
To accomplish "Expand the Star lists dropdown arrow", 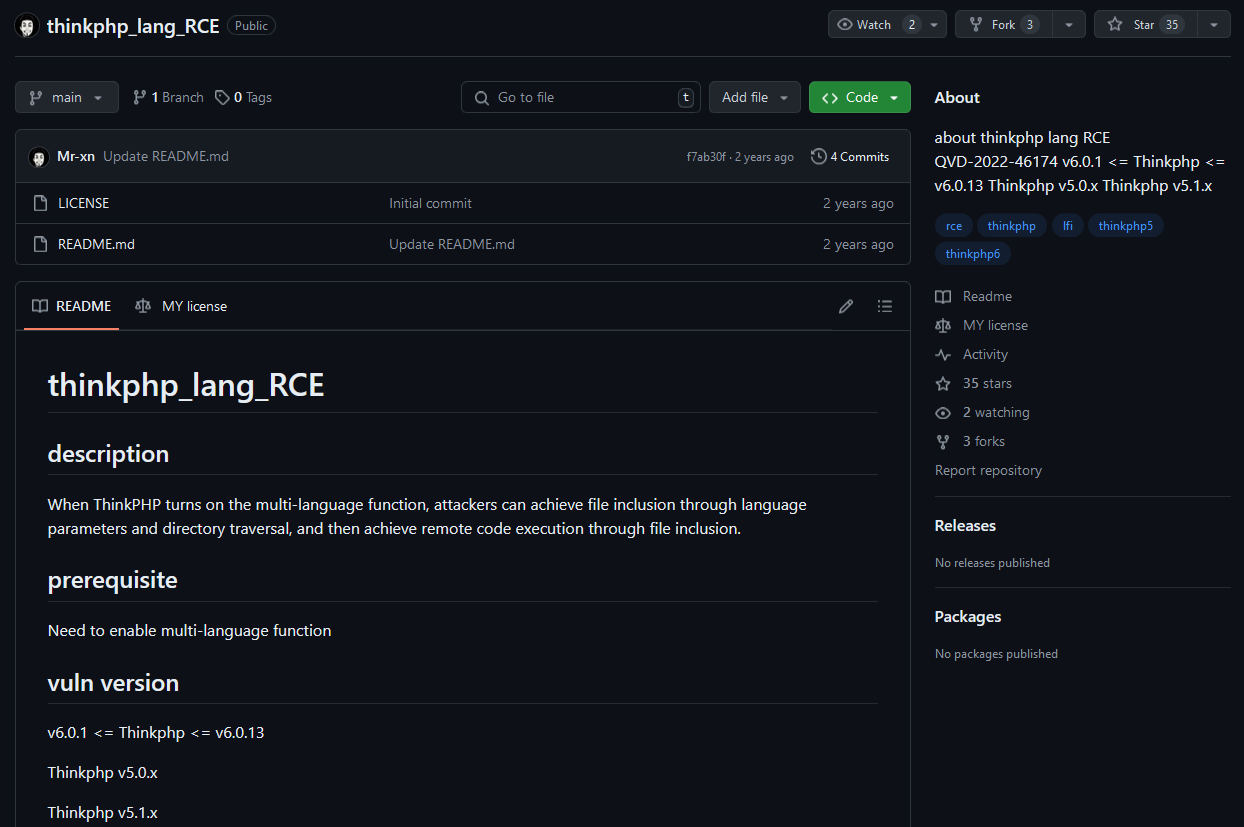I will point(1214,25).
